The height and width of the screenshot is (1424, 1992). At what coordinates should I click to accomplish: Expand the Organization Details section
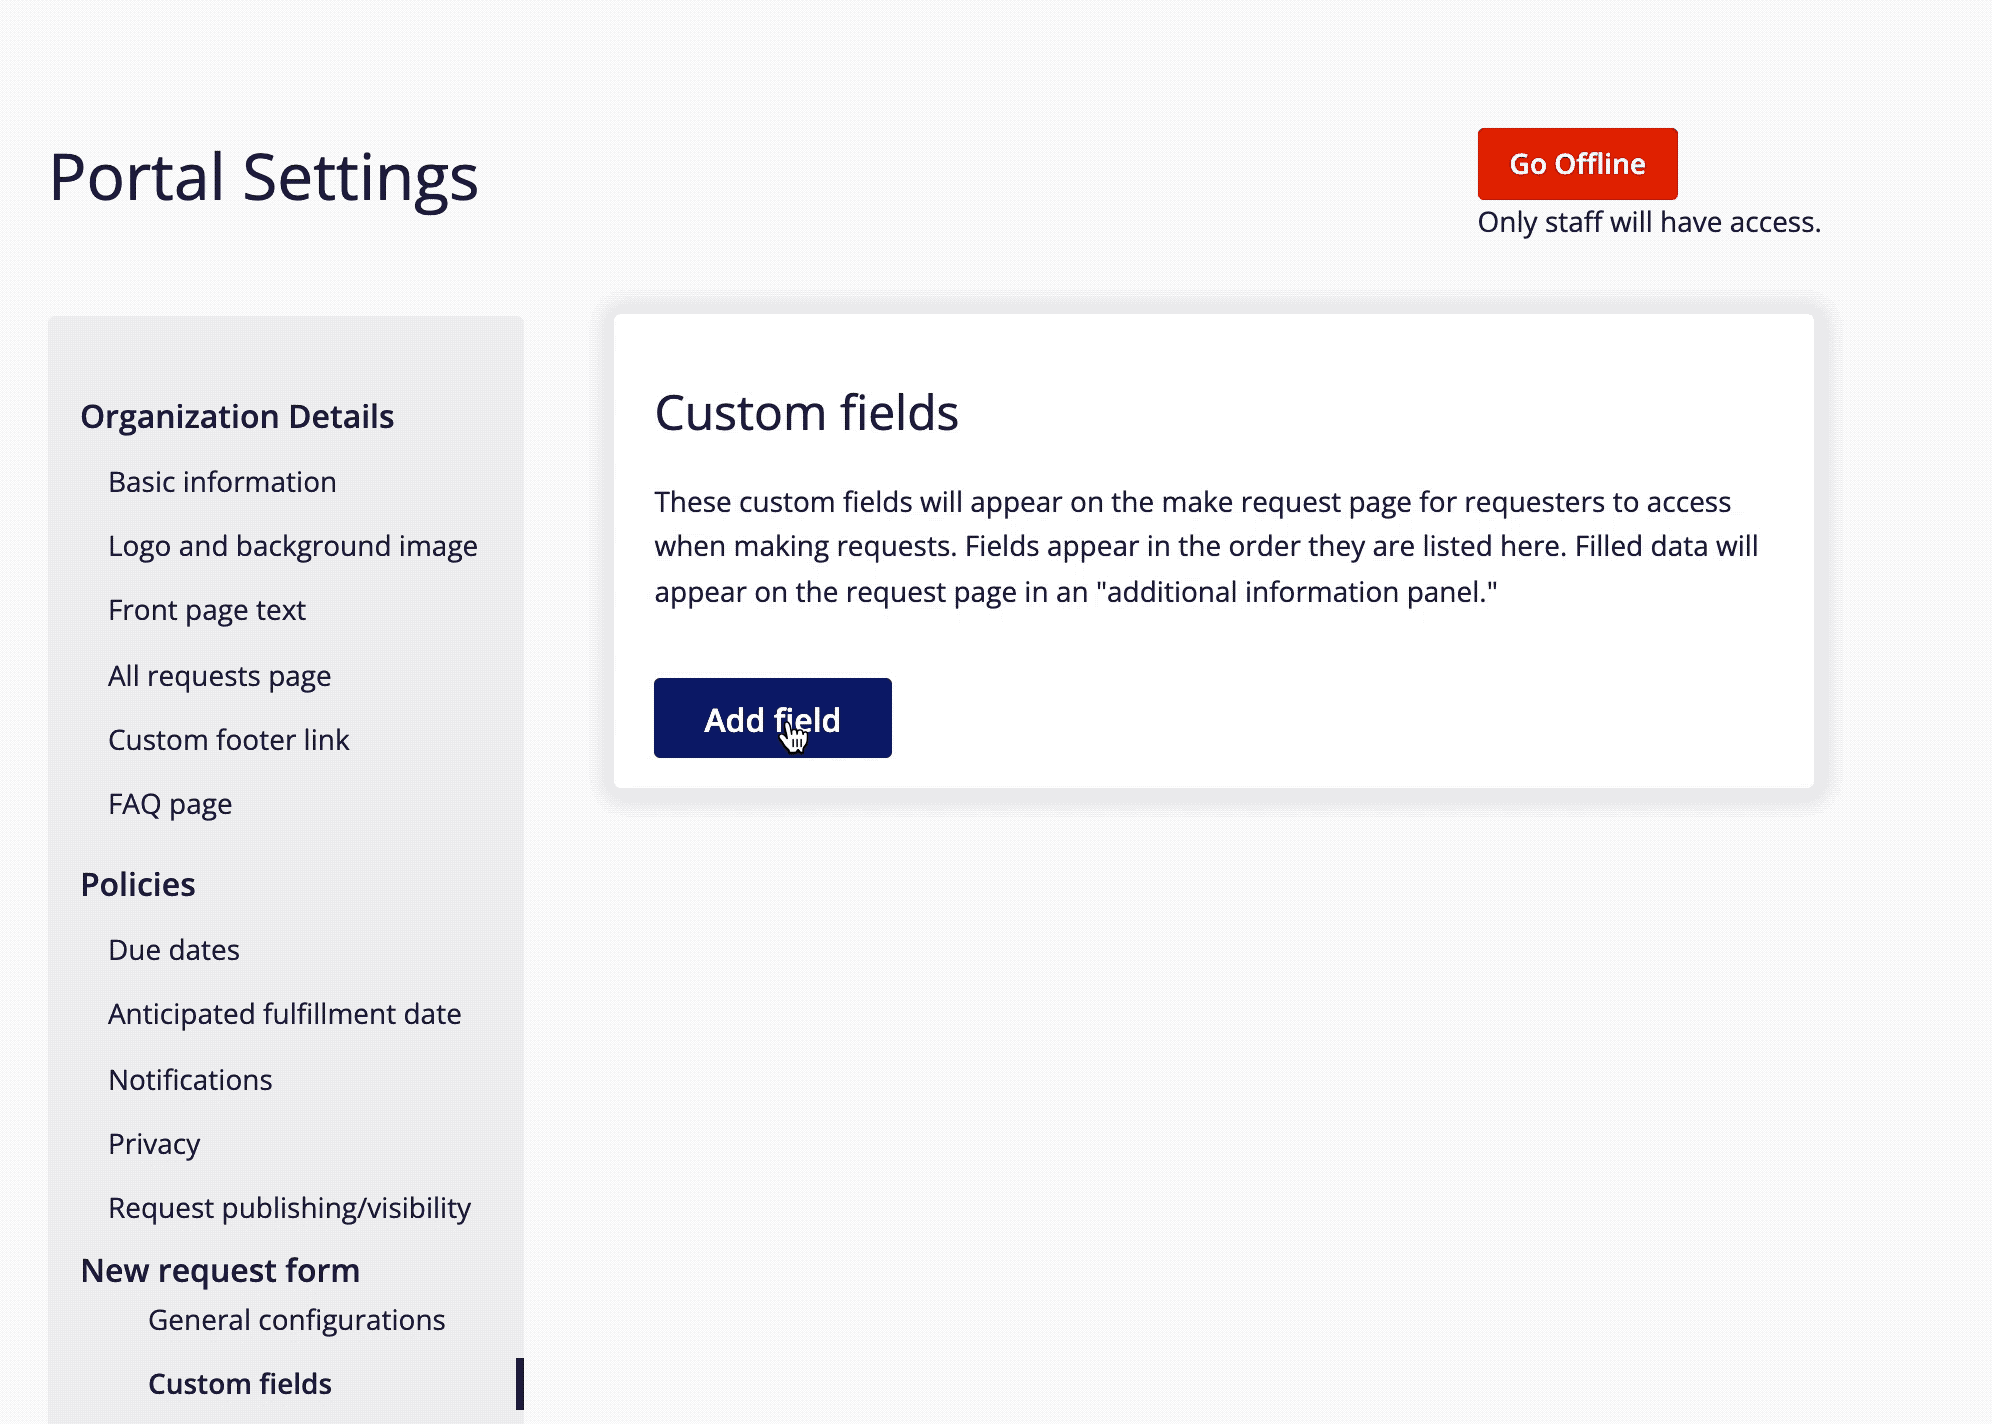pyautogui.click(x=237, y=416)
